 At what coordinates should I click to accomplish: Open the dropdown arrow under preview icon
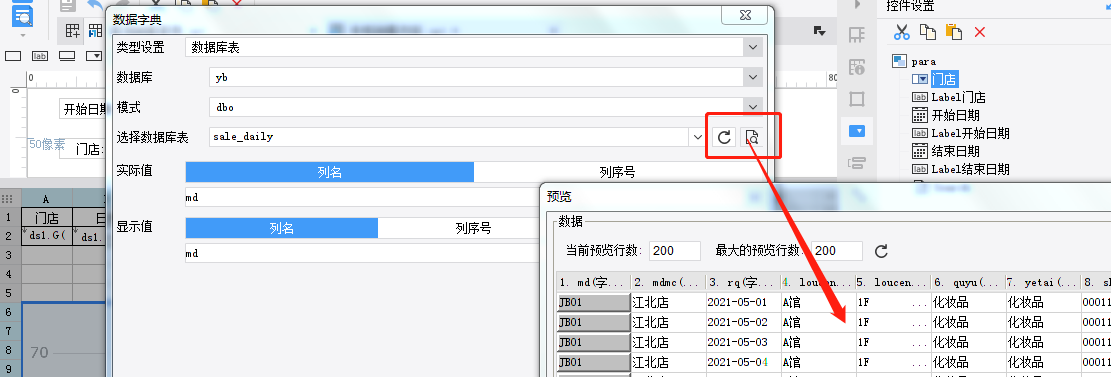click(23, 34)
